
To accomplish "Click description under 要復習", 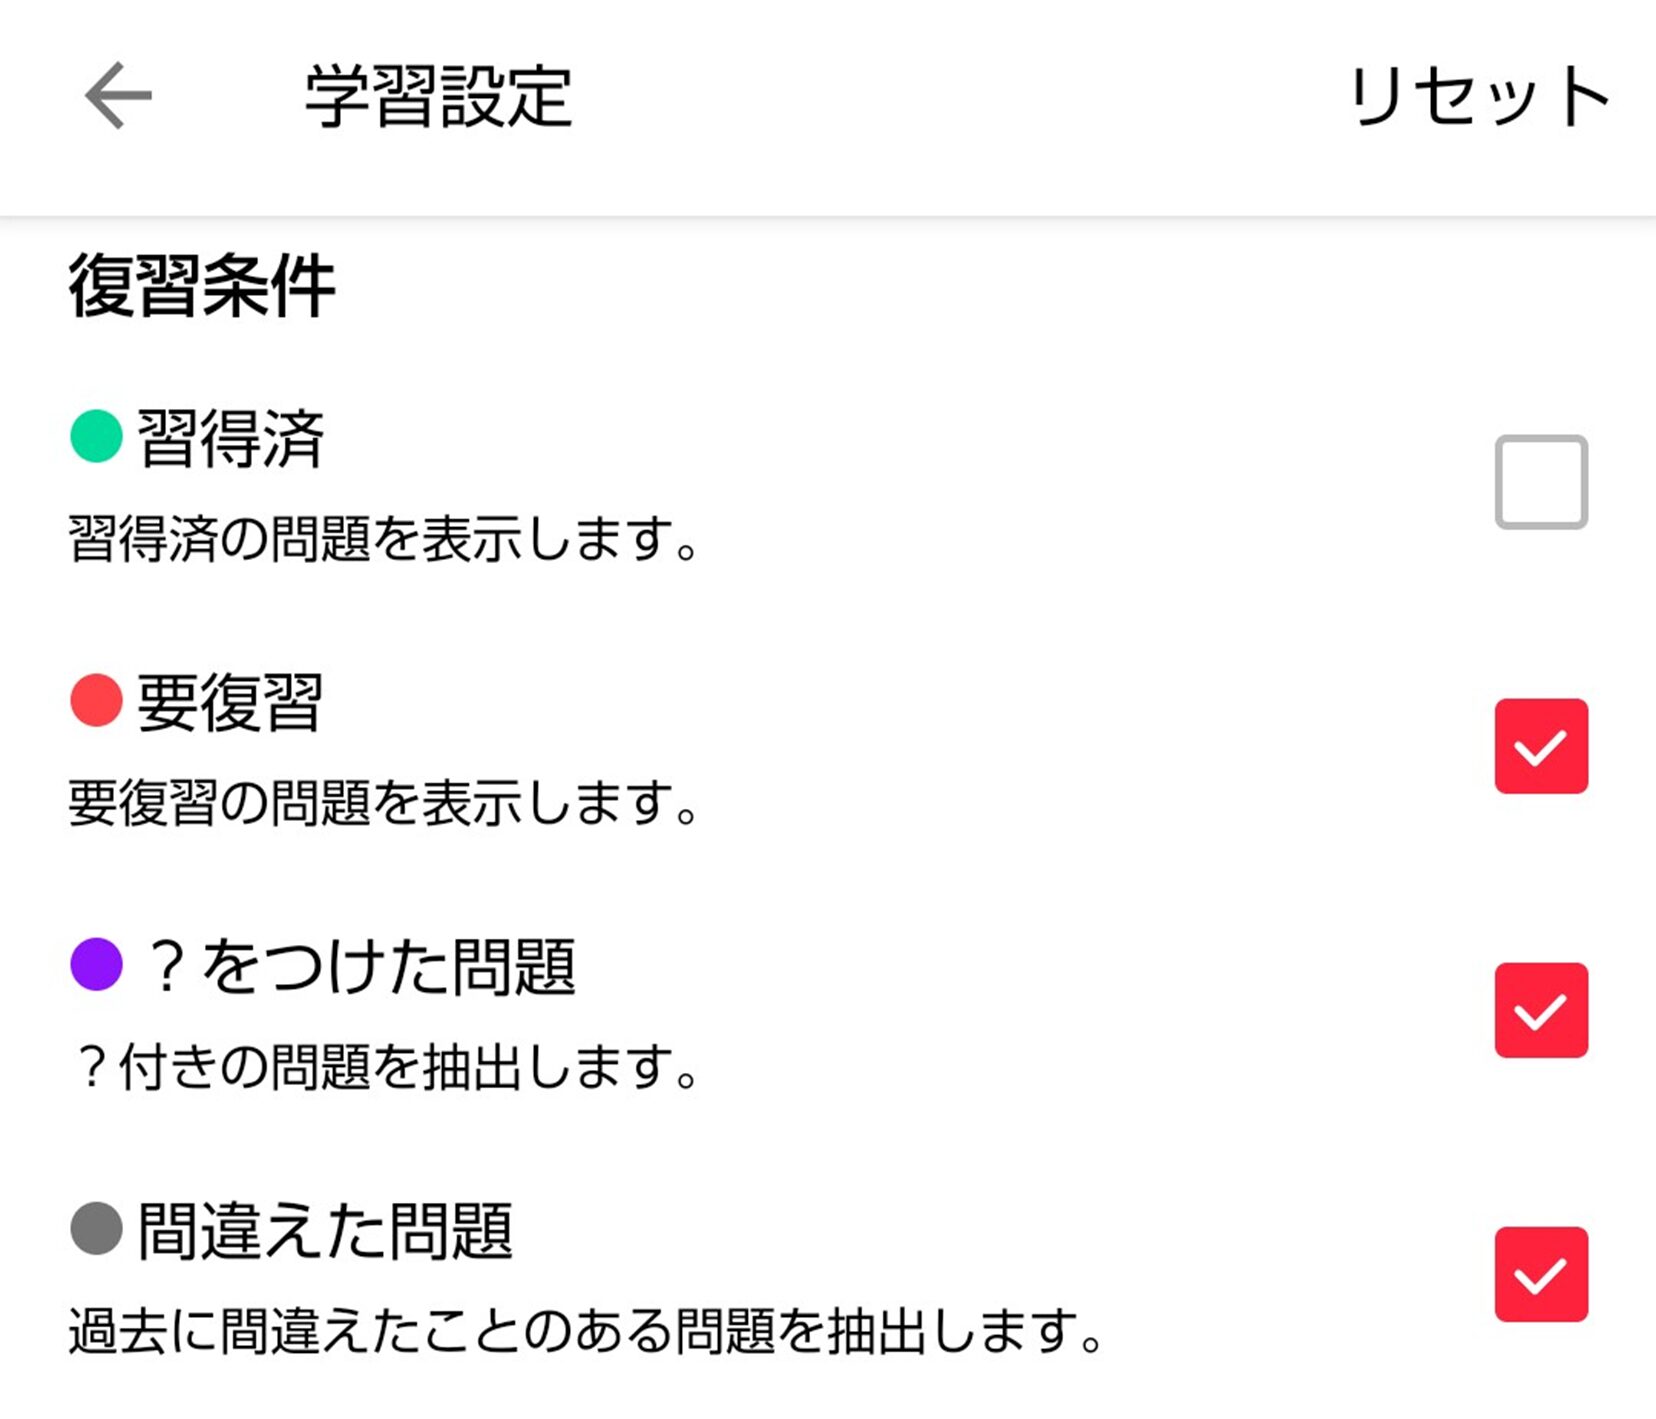I will click(x=383, y=800).
